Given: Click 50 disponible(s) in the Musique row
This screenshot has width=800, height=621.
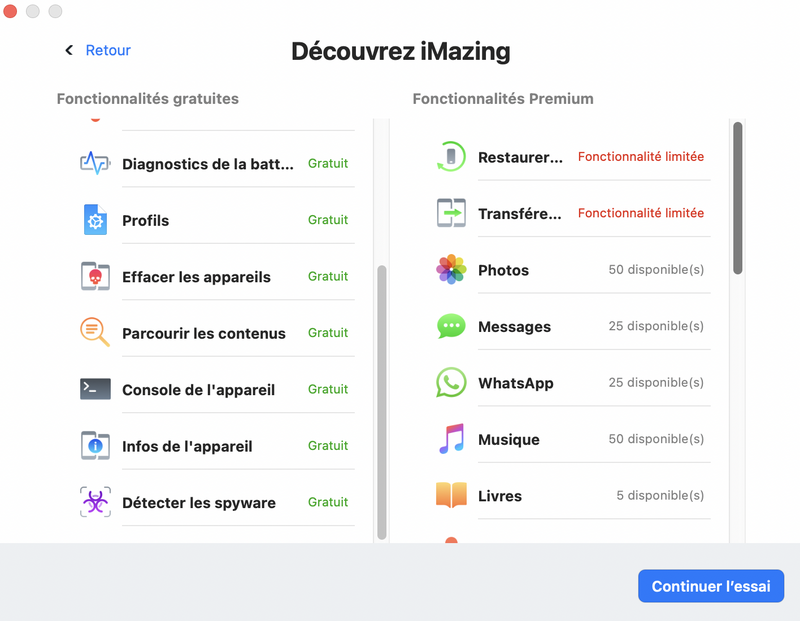Looking at the screenshot, I should [656, 439].
